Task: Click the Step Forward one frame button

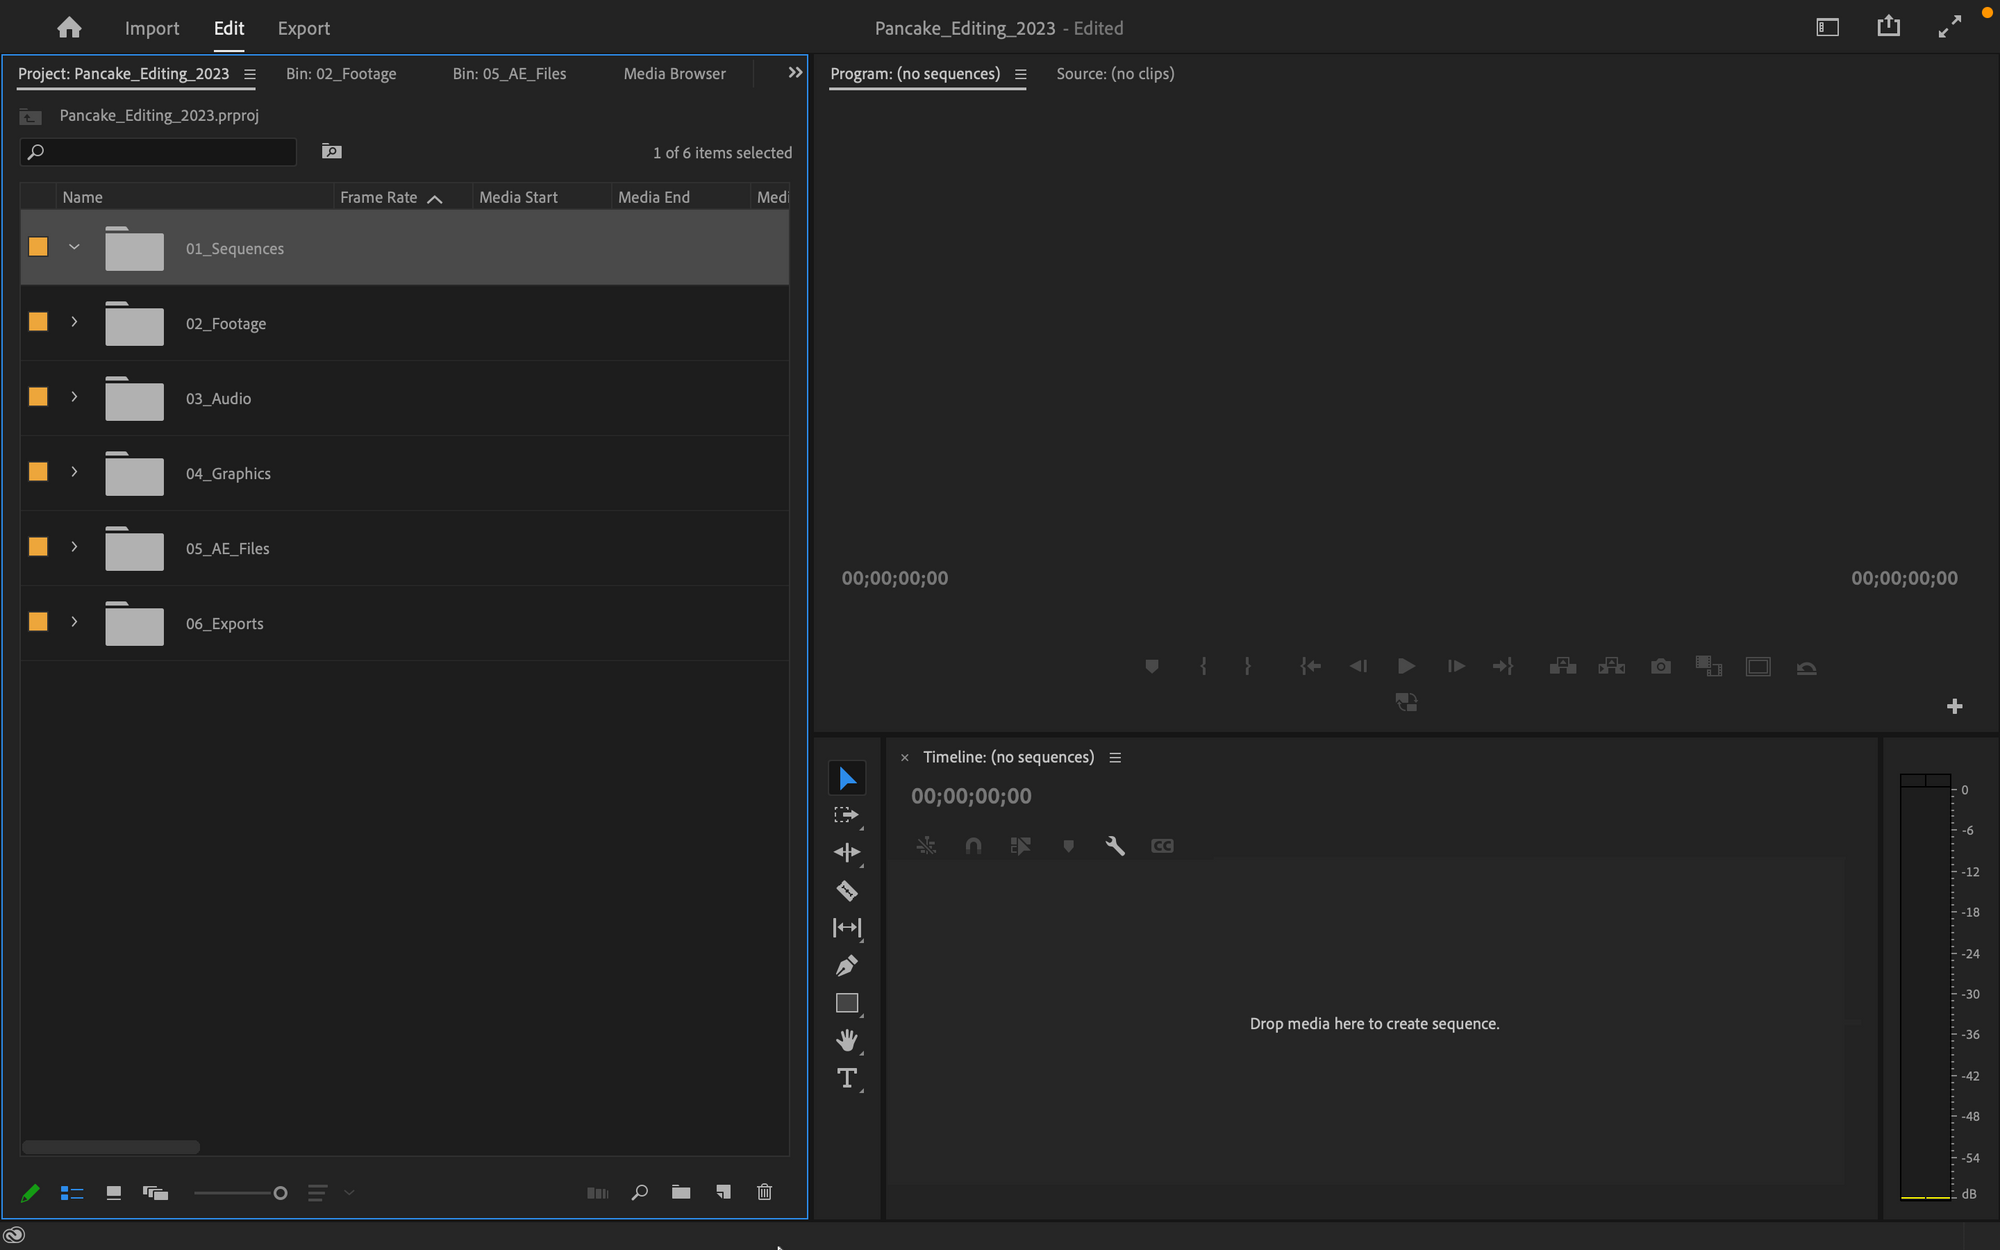Action: pyautogui.click(x=1454, y=665)
